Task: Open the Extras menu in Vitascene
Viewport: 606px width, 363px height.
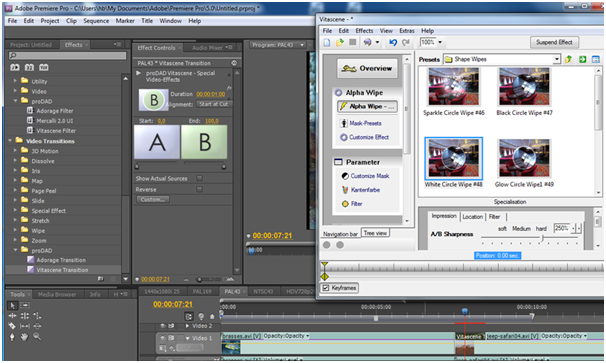Action: pos(407,31)
